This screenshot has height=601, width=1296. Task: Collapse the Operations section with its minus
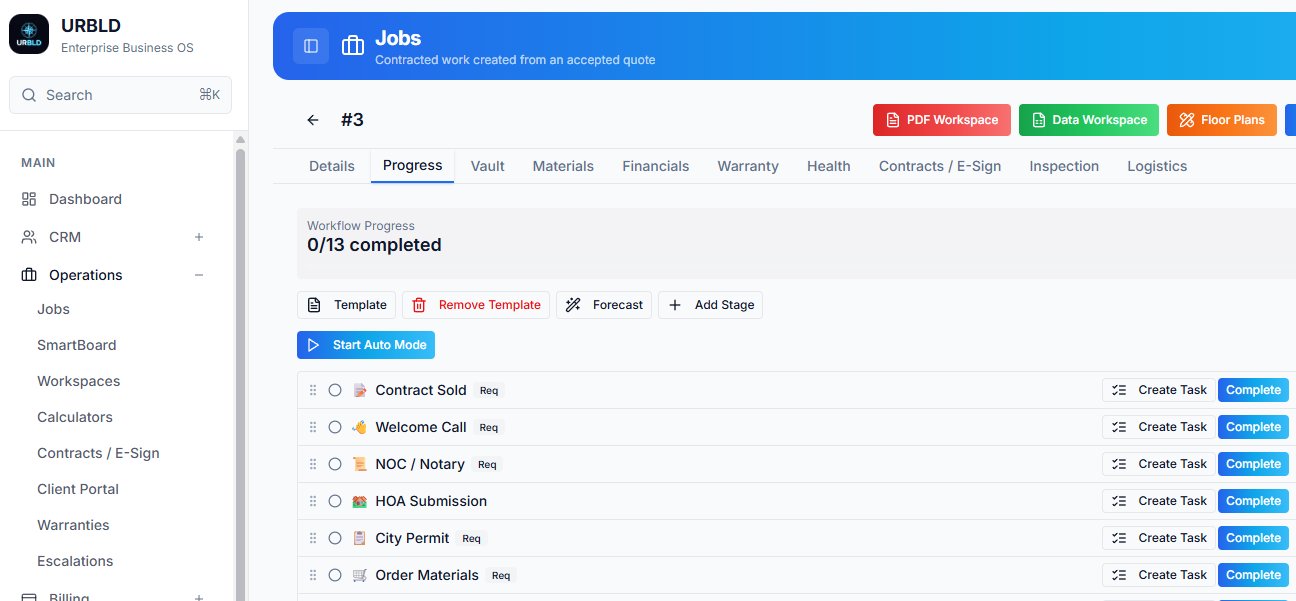(199, 275)
